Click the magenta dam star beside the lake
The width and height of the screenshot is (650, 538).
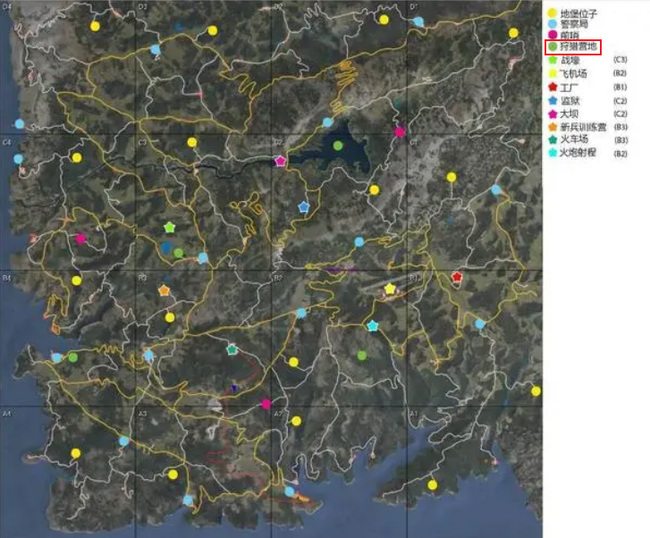(280, 161)
